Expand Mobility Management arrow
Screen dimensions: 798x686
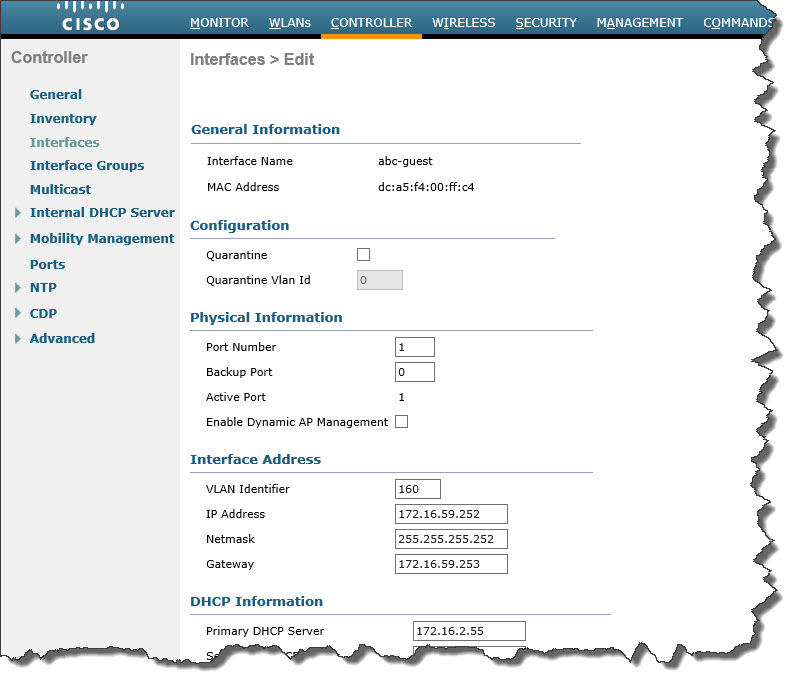(18, 239)
